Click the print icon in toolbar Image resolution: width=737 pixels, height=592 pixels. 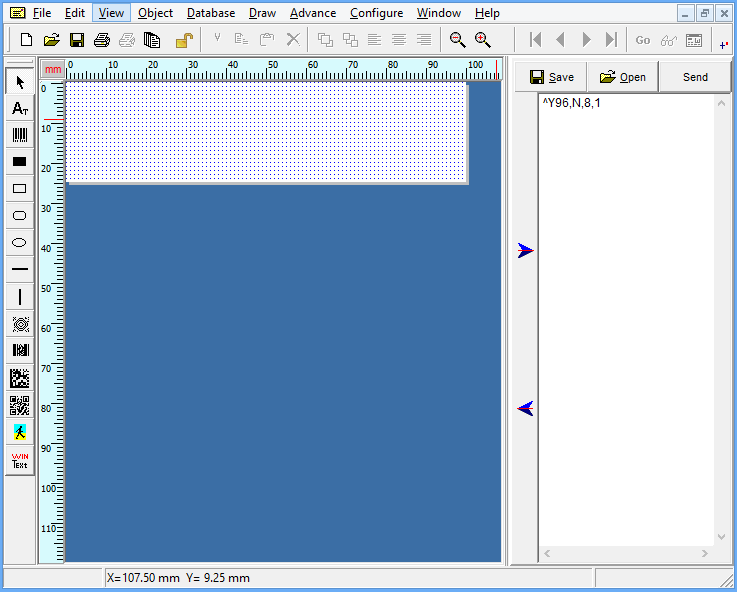click(101, 40)
